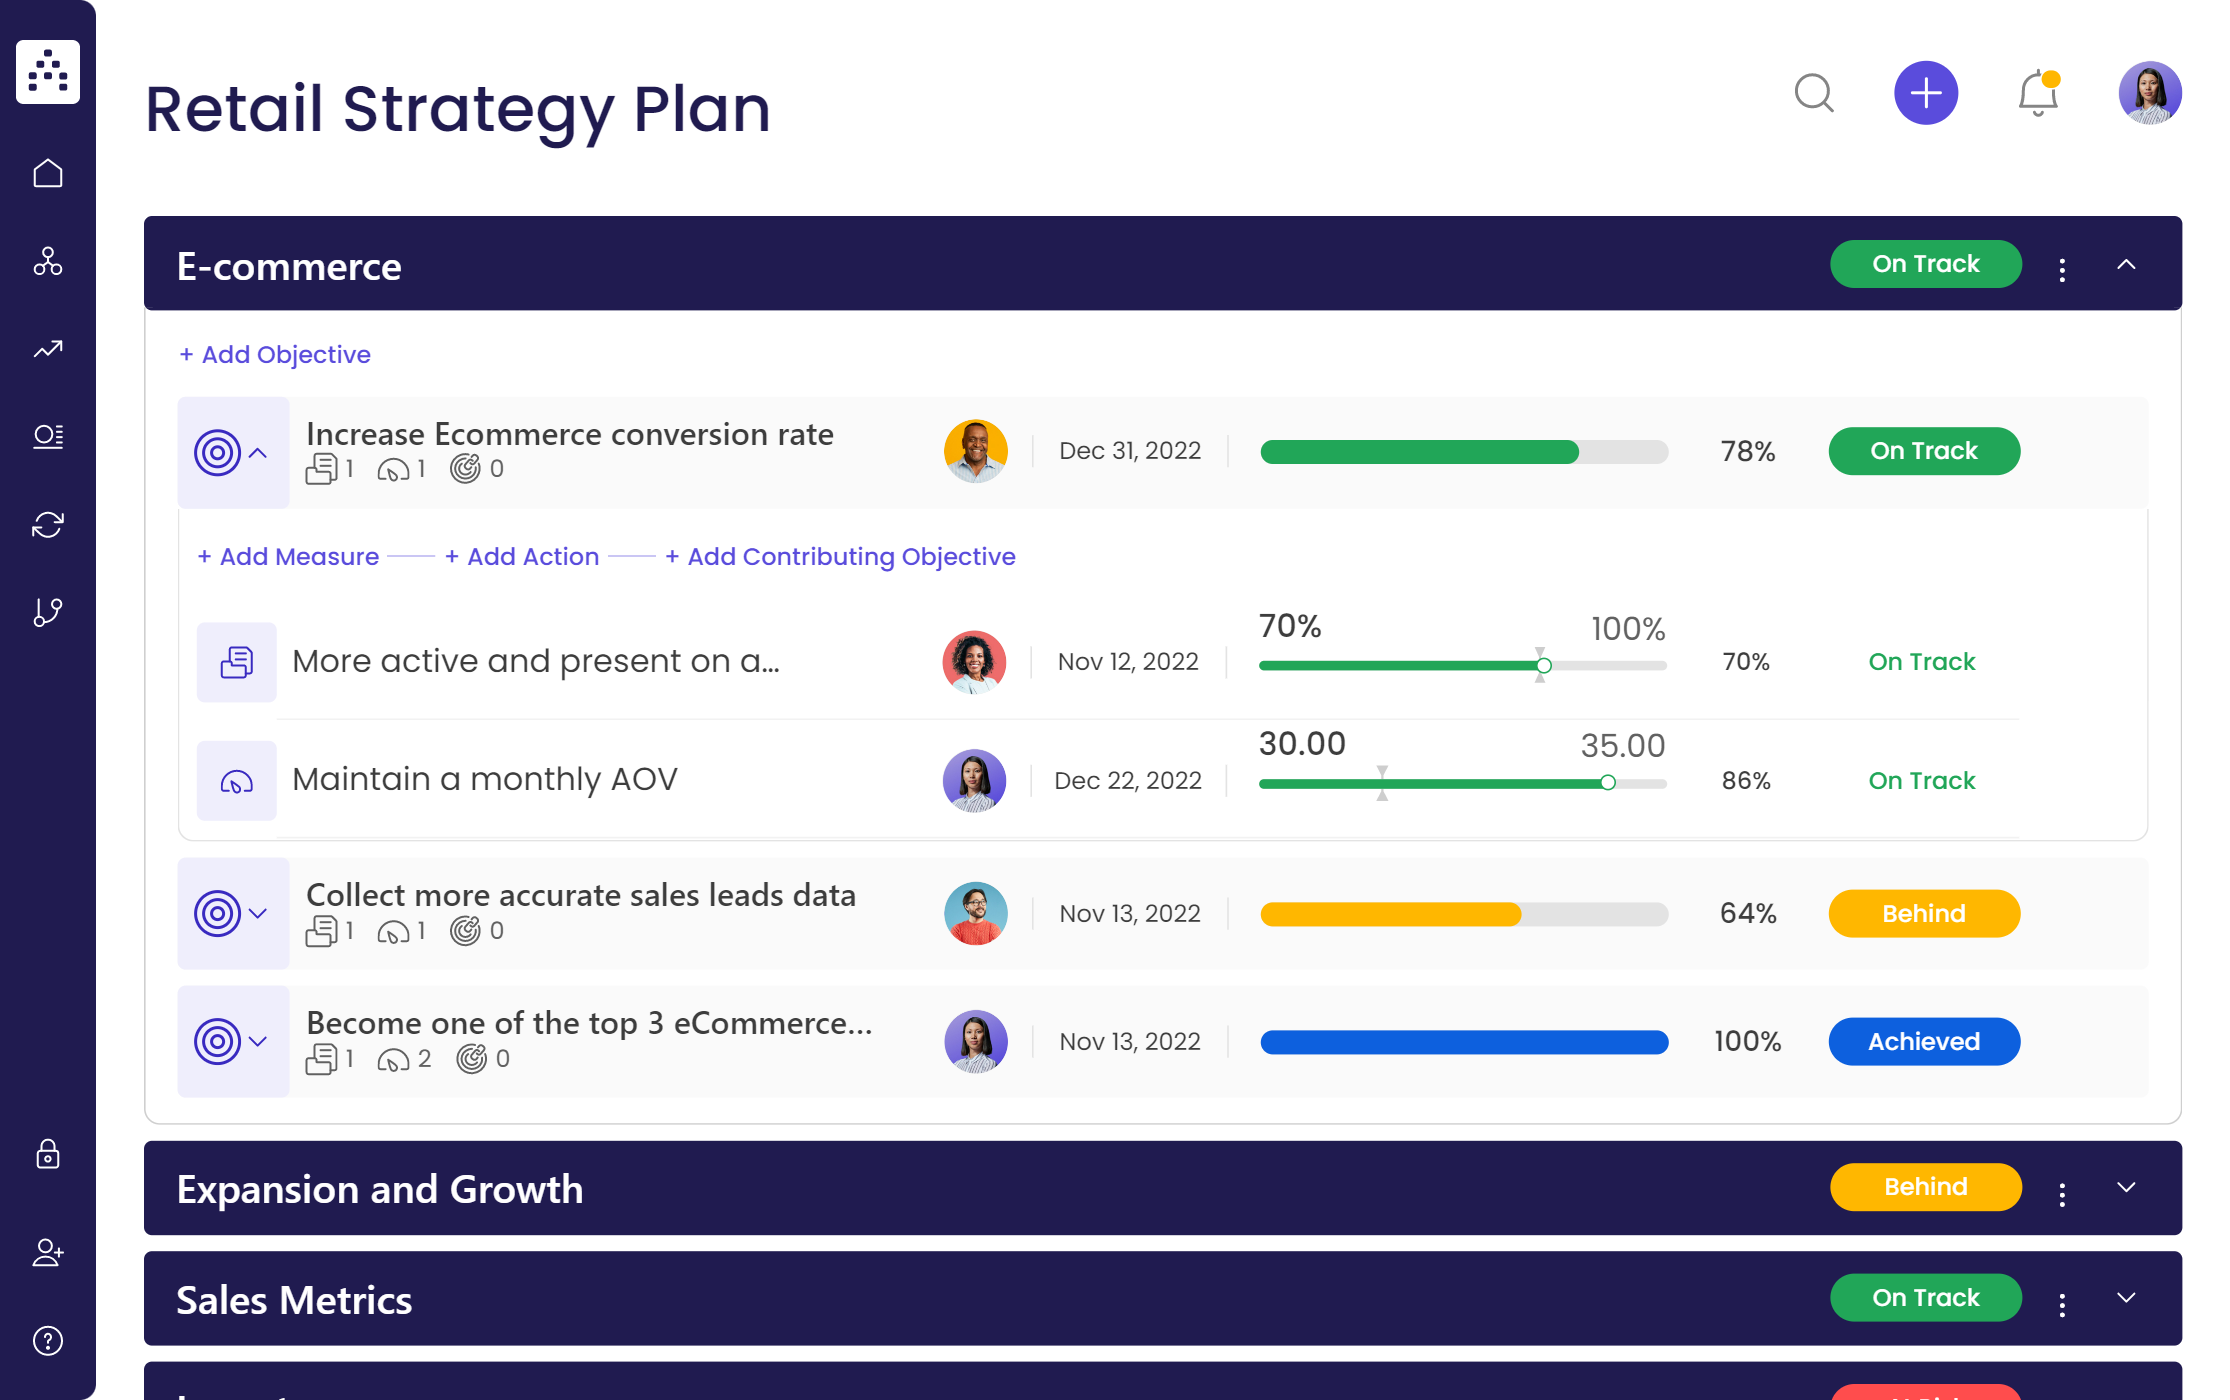
Task: Open the notifications bell
Action: [2036, 93]
